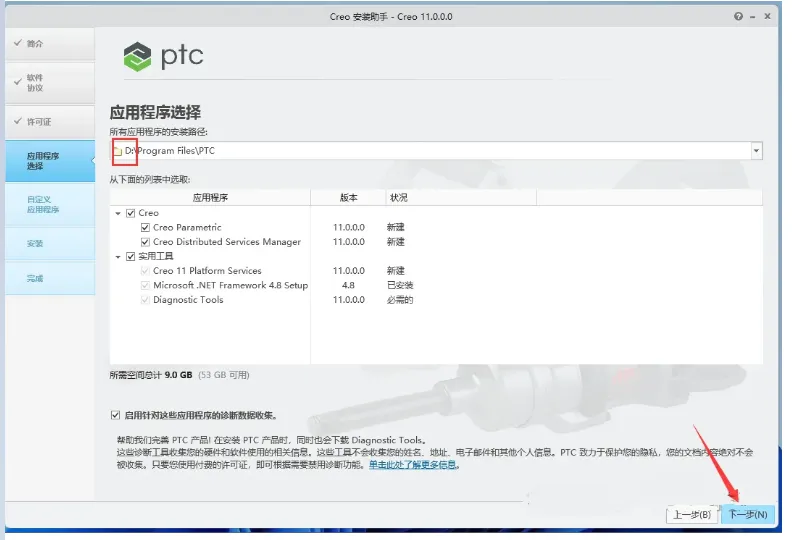
Task: Minimize the Creo installer window
Action: 753,17
